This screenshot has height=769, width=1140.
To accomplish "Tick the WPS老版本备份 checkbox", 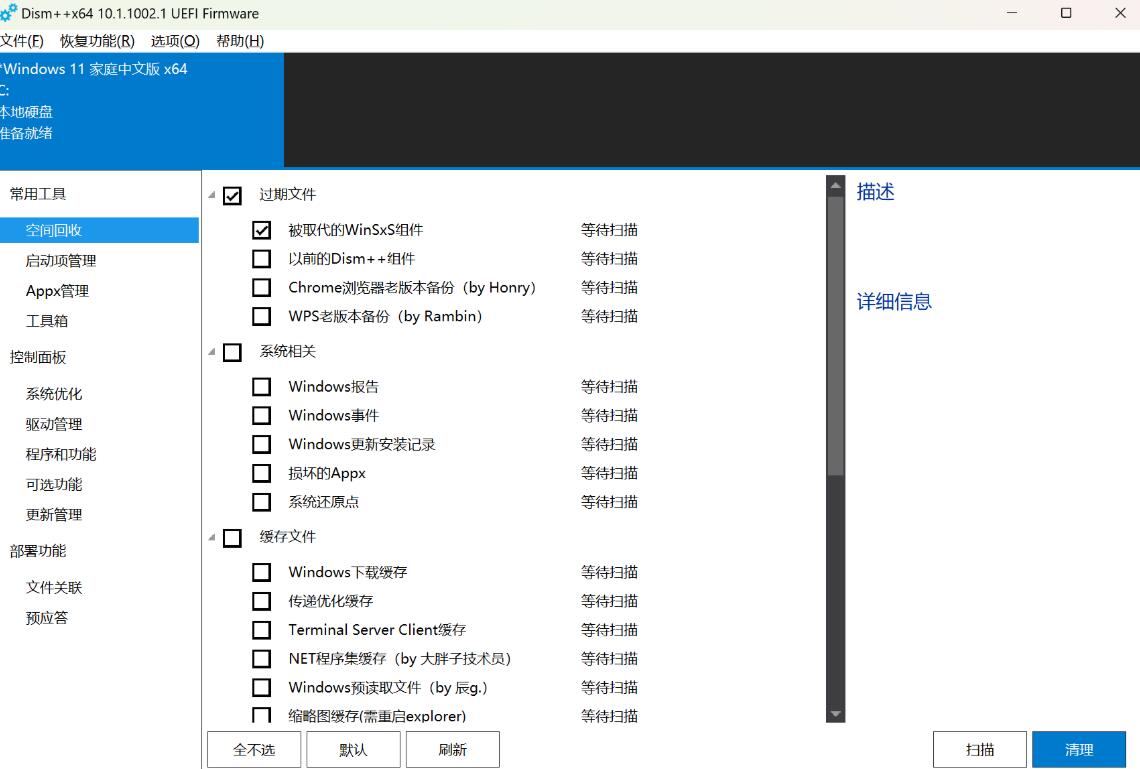I will 261,316.
